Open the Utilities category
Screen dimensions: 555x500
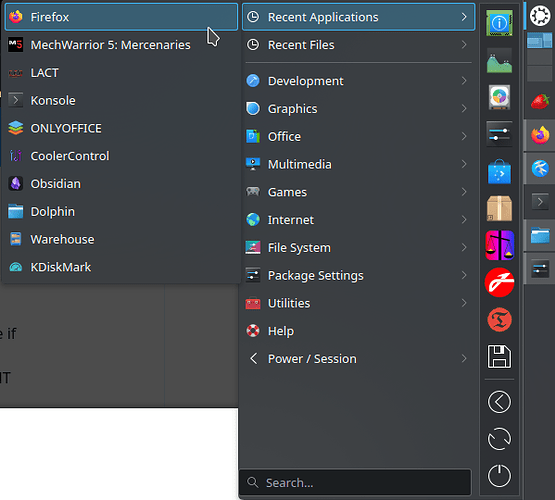click(359, 303)
